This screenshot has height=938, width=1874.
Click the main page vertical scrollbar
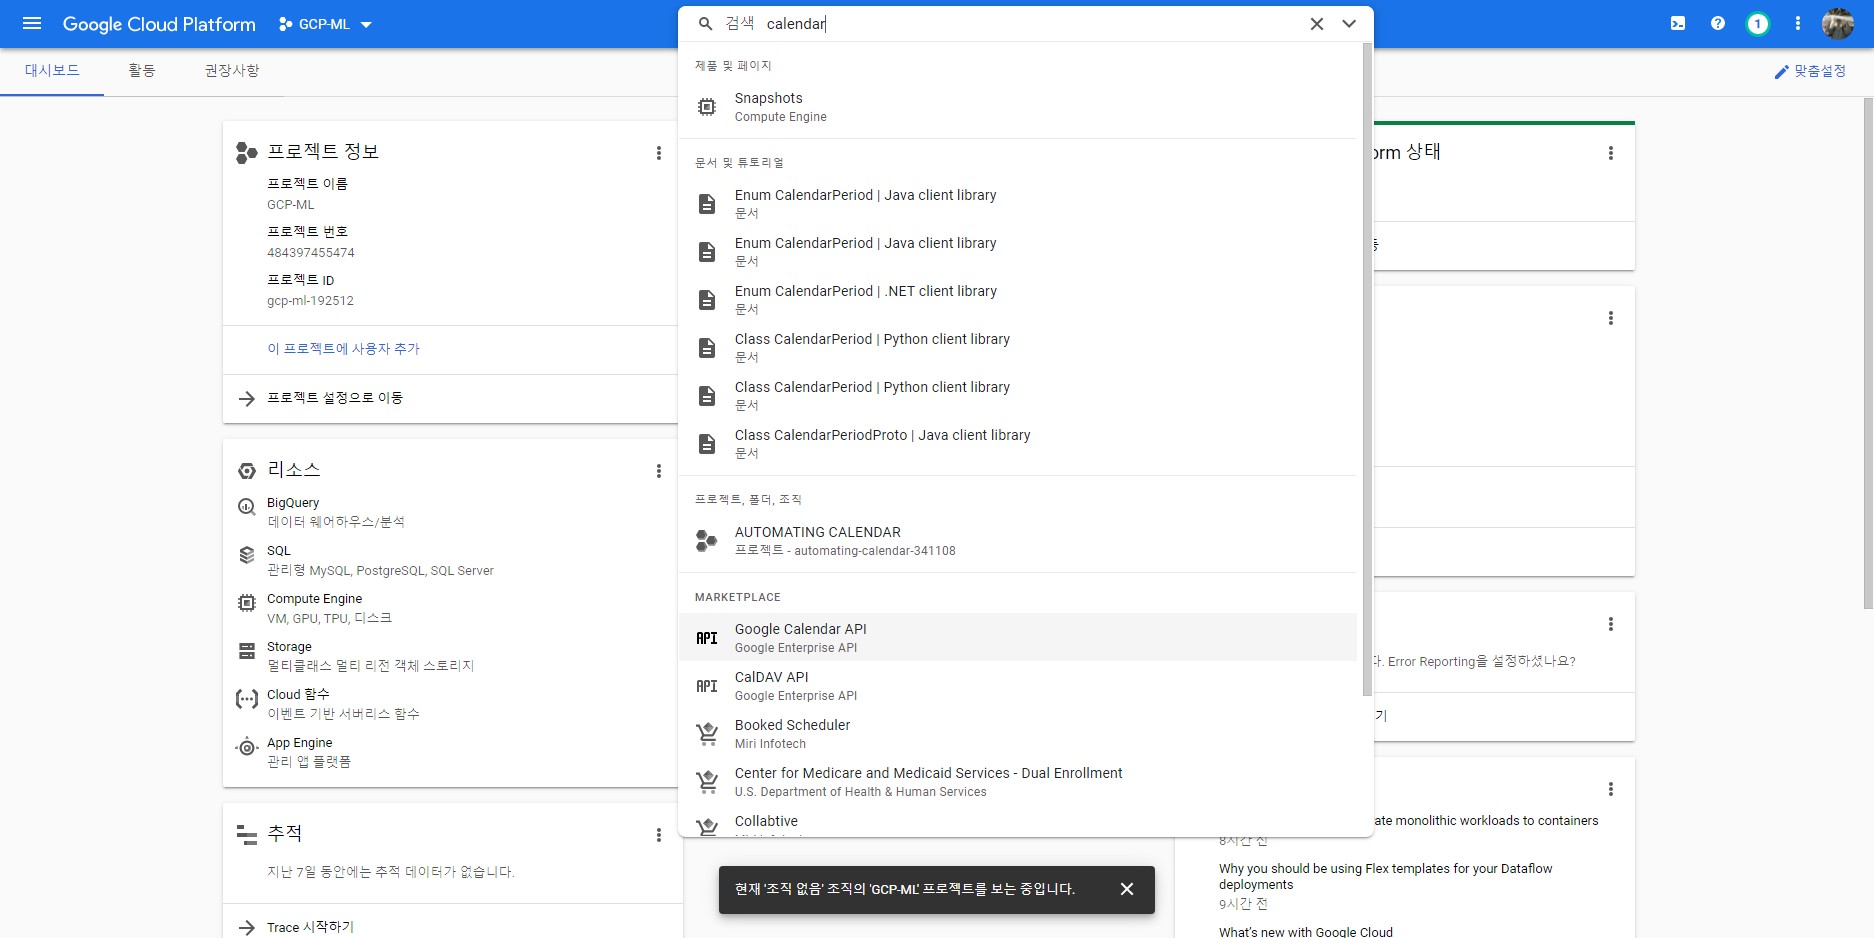pyautogui.click(x=1867, y=353)
